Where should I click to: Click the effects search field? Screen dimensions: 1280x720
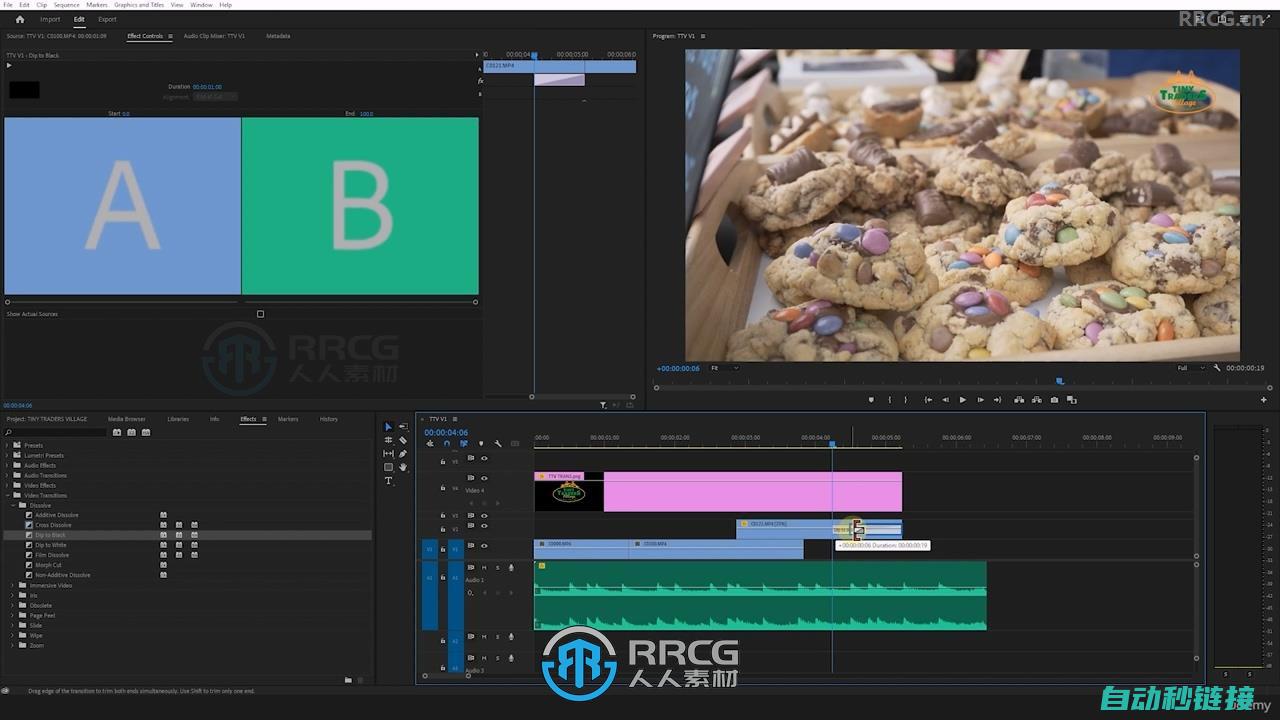(x=56, y=432)
